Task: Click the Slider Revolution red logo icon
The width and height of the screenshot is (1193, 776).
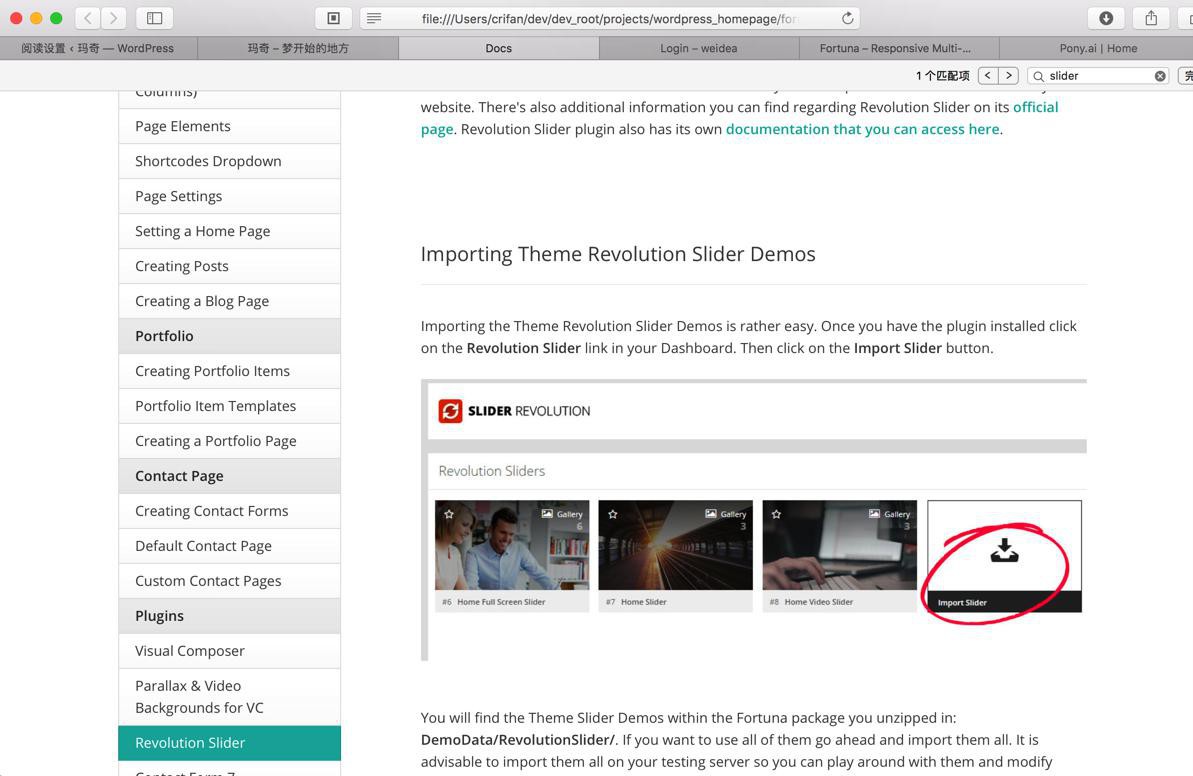Action: click(450, 411)
